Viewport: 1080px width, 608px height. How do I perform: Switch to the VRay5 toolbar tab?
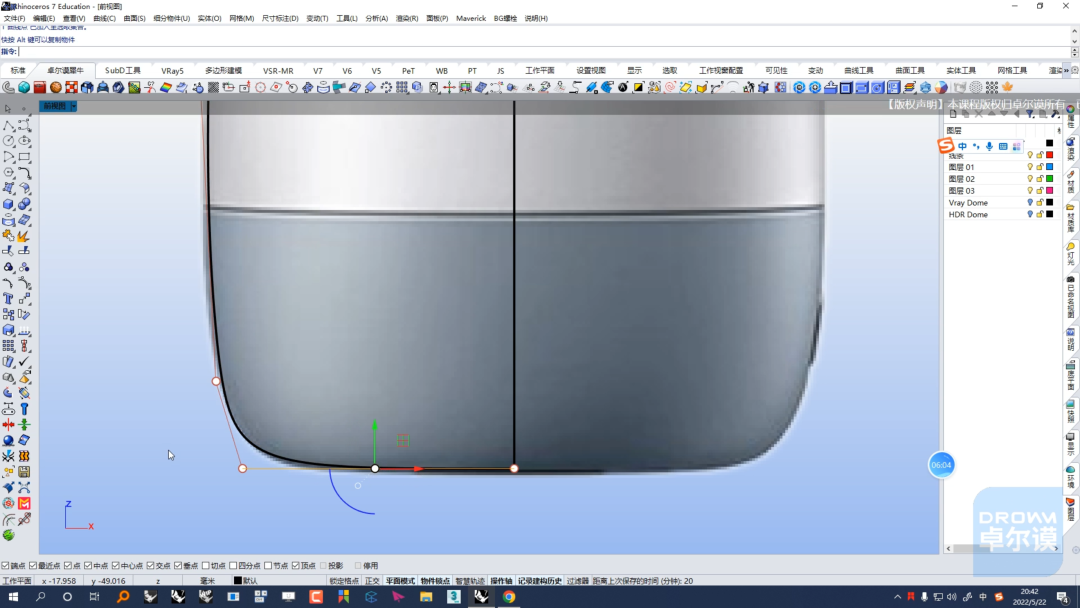tap(172, 70)
